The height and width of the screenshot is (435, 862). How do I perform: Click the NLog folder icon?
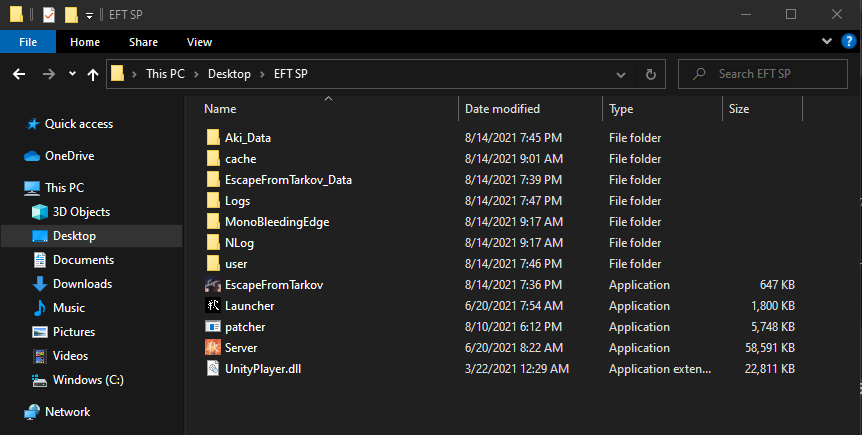tap(213, 243)
